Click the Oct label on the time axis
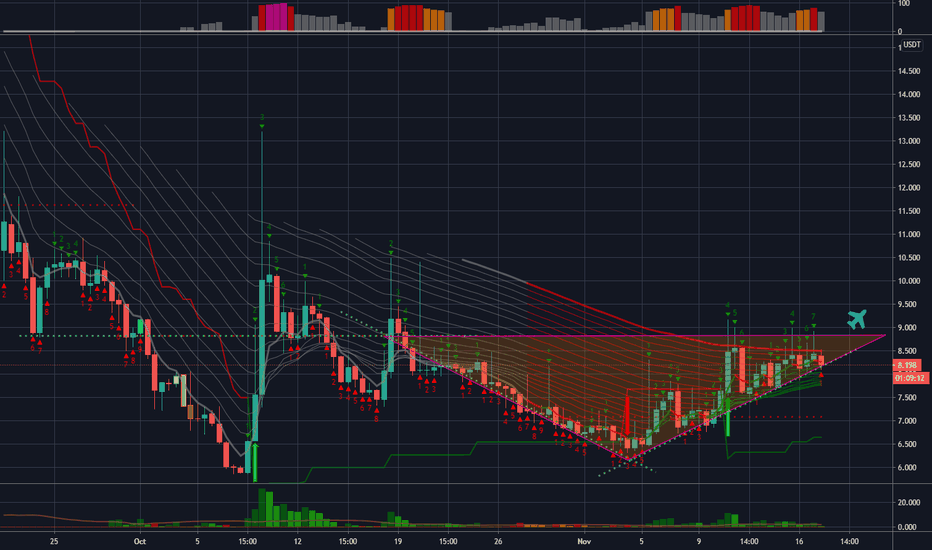This screenshot has height=550, width=932. coord(140,541)
